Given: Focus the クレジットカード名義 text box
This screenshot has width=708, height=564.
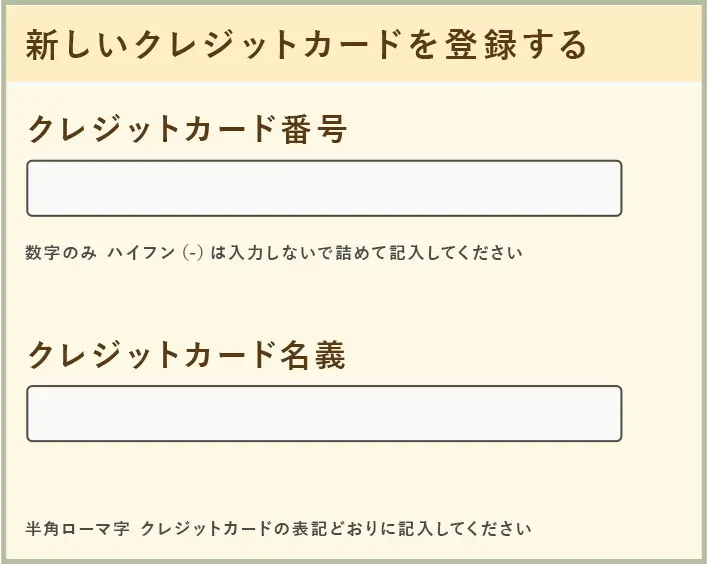Looking at the screenshot, I should point(324,413).
